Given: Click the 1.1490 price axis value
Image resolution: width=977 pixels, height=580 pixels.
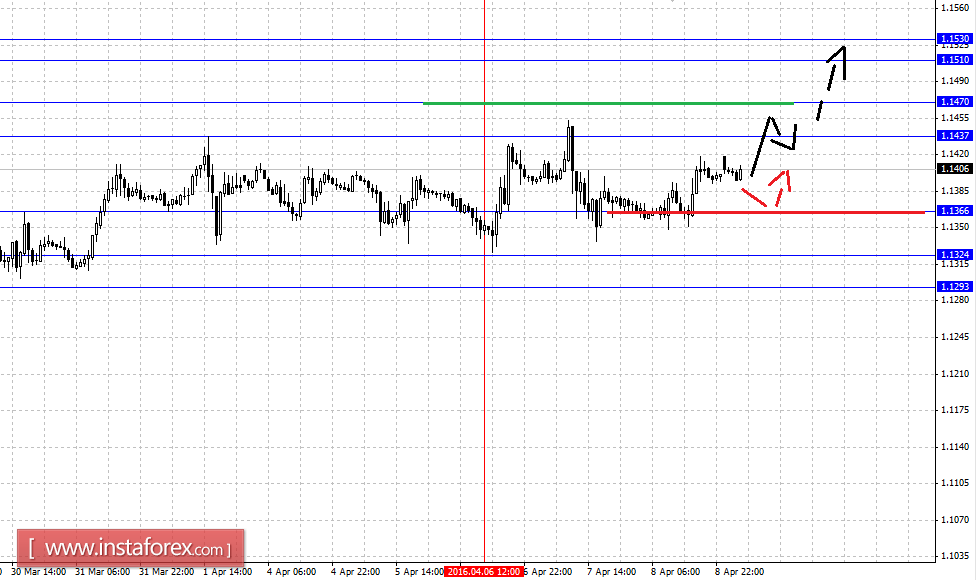Looking at the screenshot, I should tap(955, 81).
